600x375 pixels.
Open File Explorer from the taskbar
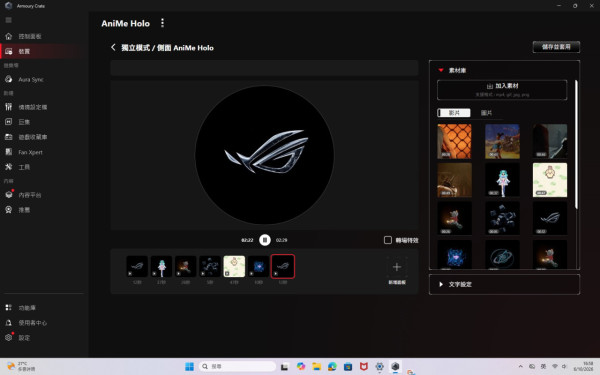316,367
